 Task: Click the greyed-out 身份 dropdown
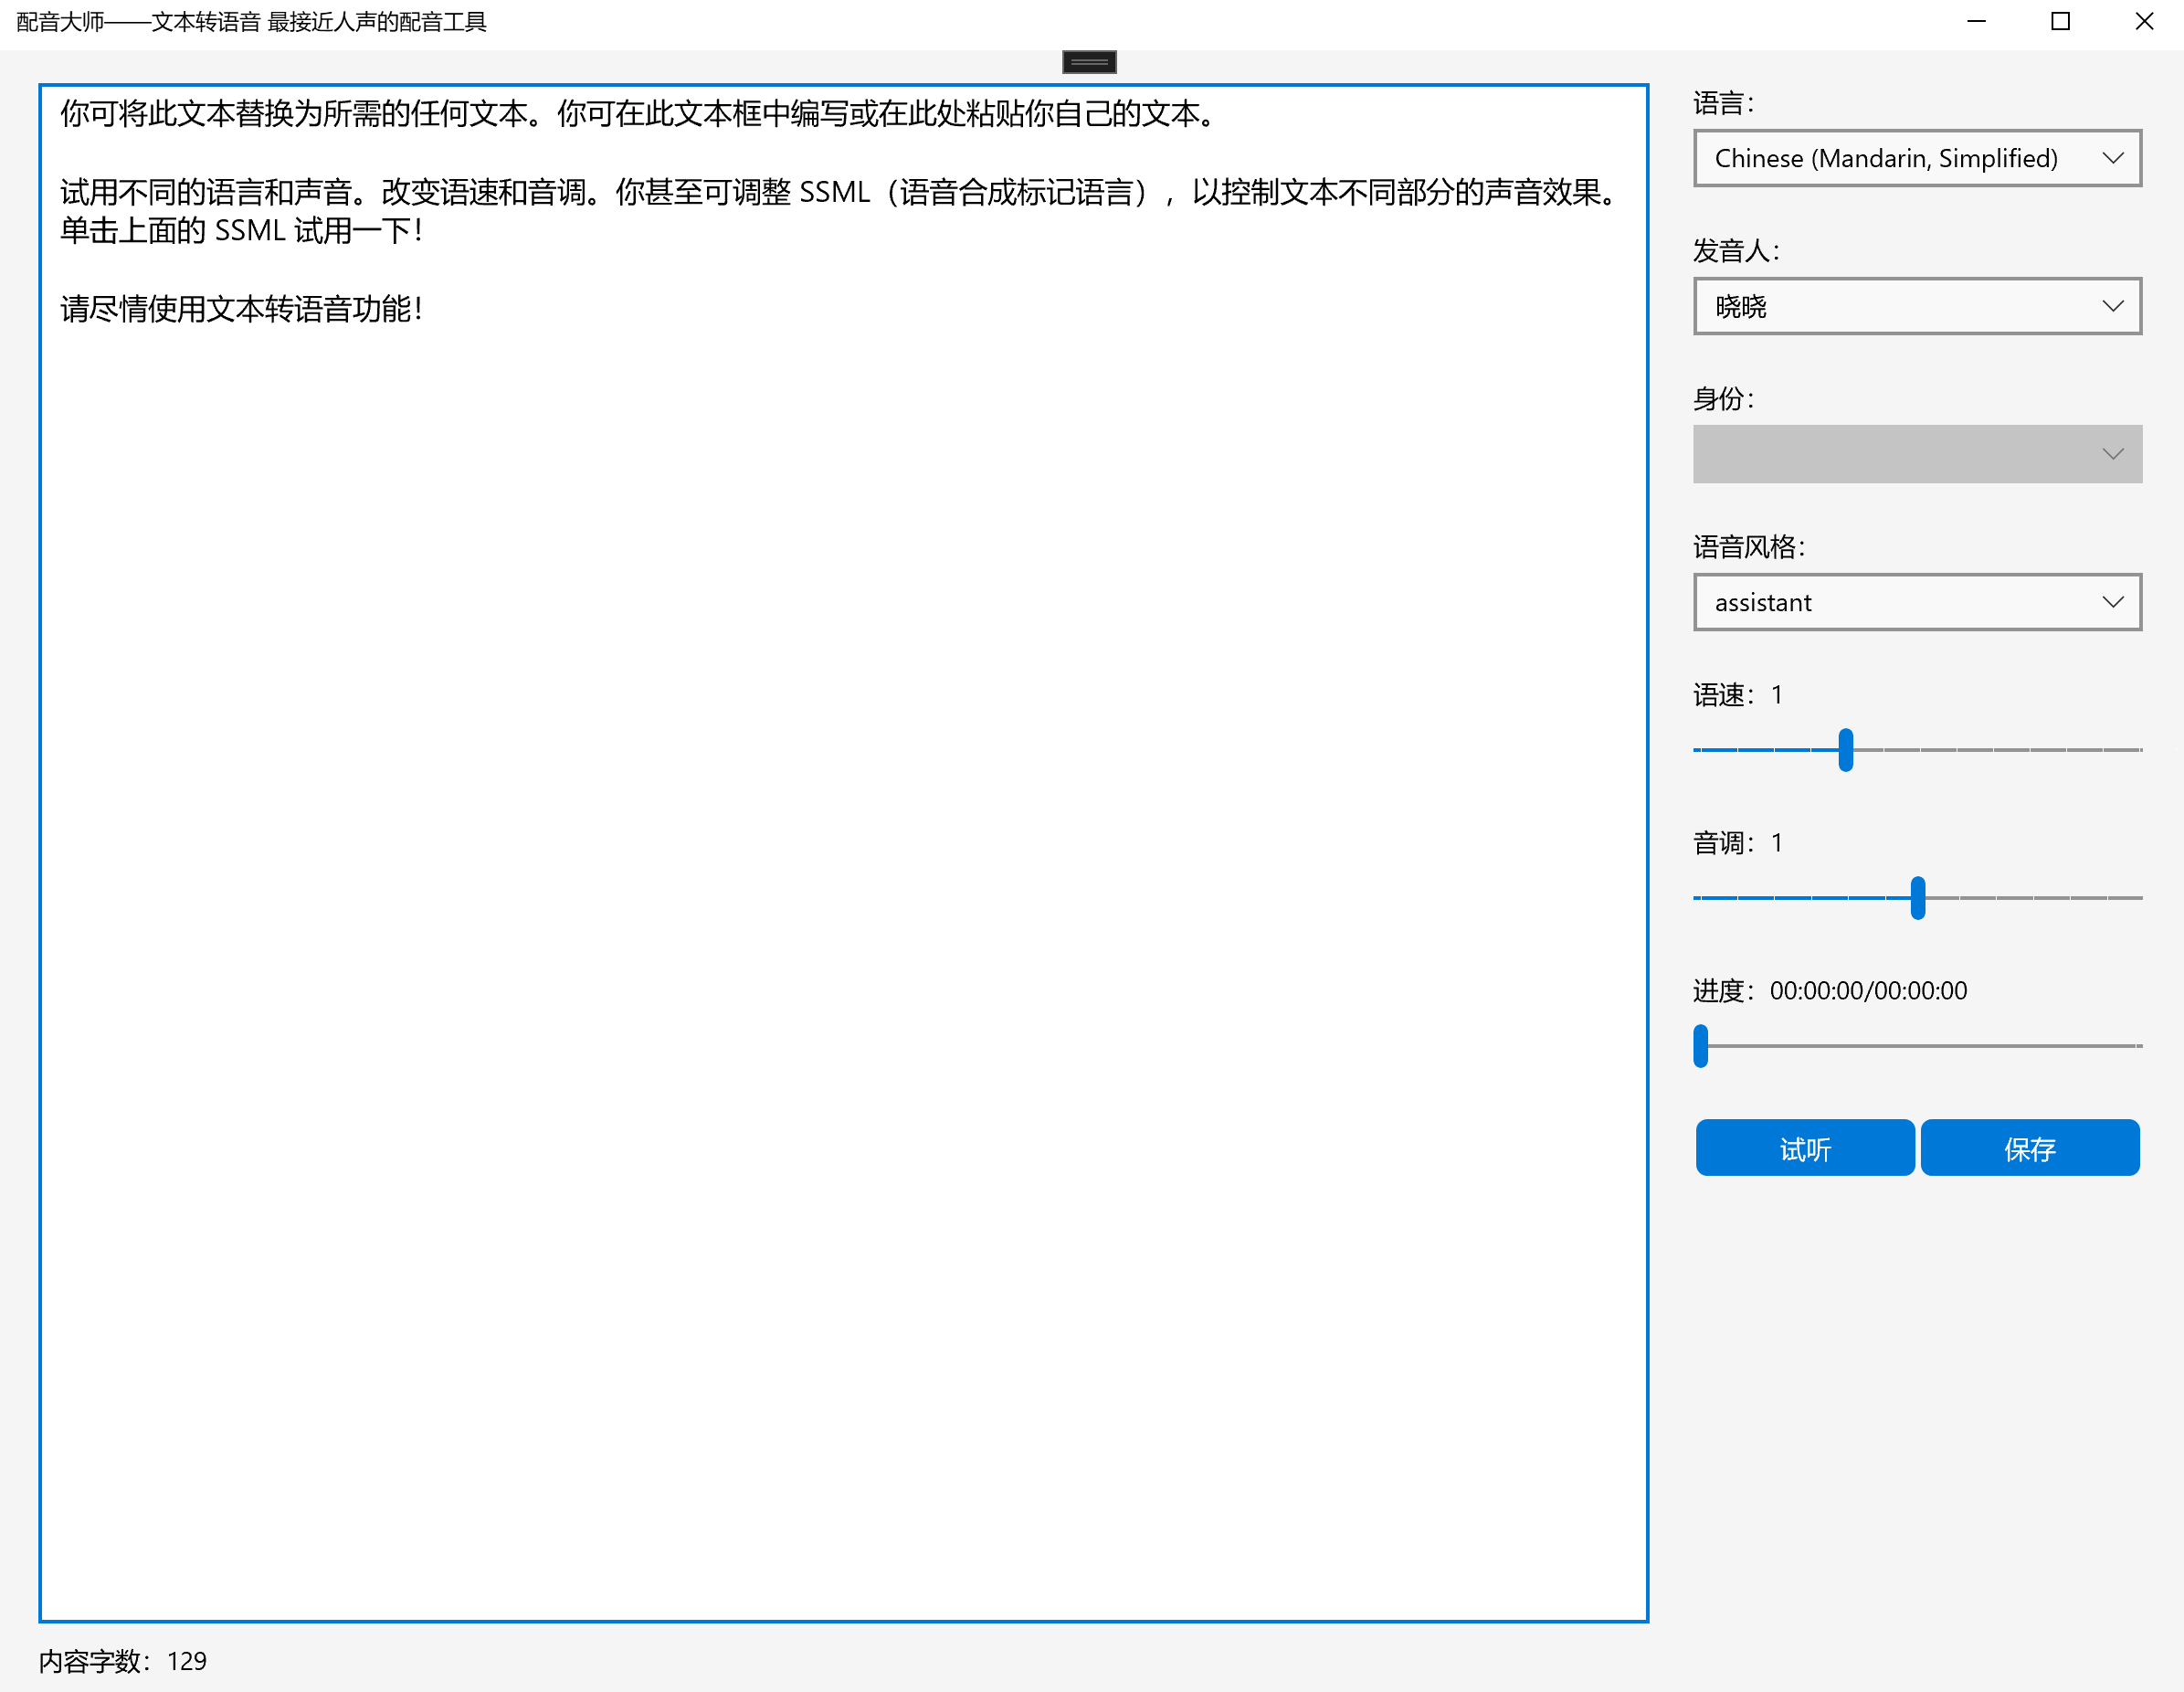tap(1916, 454)
